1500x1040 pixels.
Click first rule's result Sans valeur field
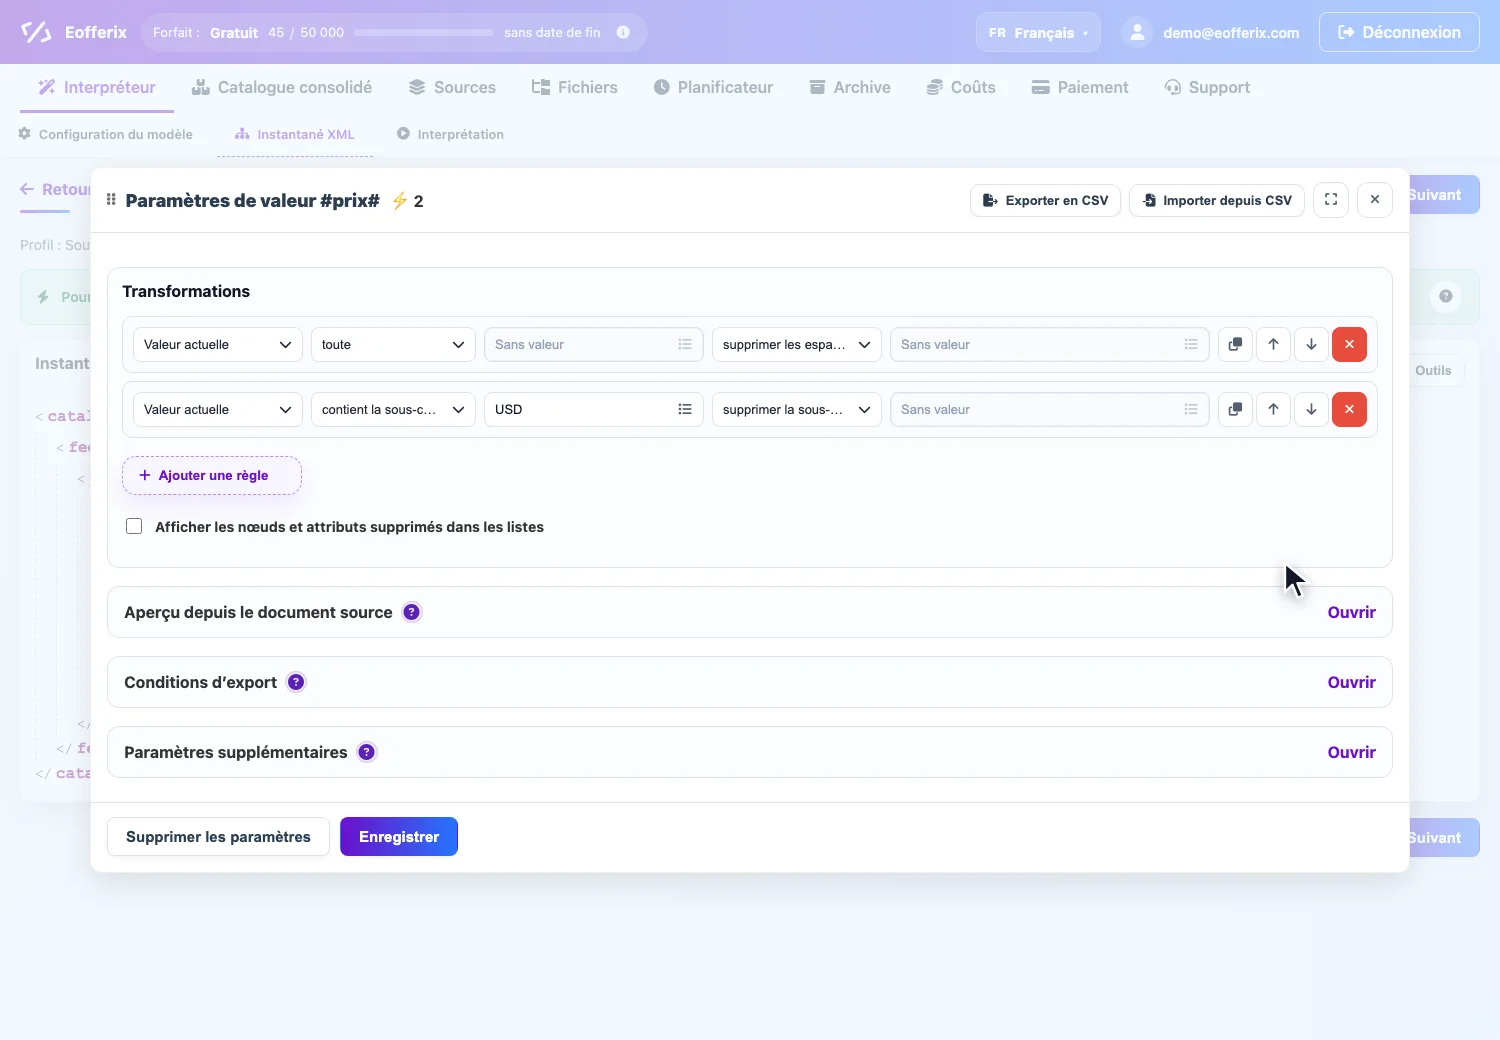(1050, 345)
